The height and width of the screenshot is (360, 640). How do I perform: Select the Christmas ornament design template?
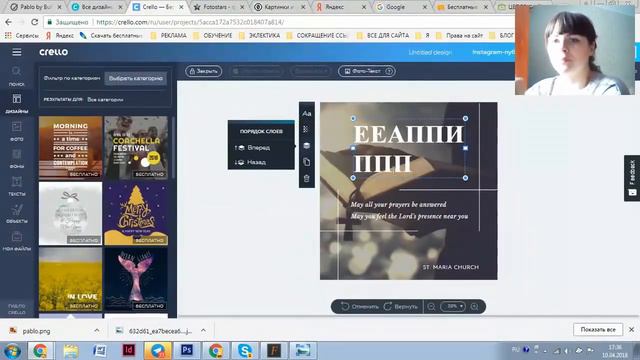pos(70,213)
